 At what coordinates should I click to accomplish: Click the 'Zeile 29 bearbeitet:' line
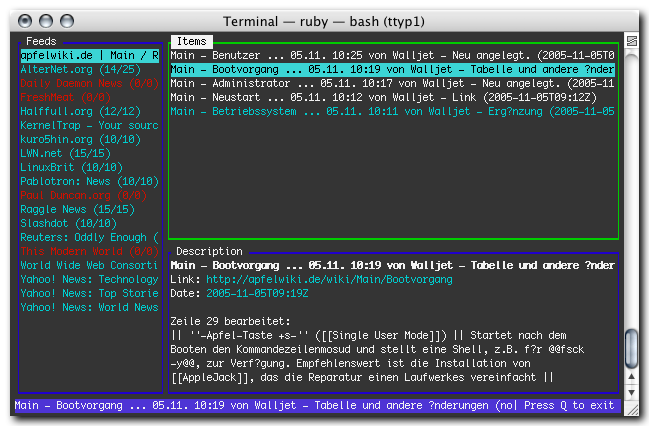pos(231,321)
